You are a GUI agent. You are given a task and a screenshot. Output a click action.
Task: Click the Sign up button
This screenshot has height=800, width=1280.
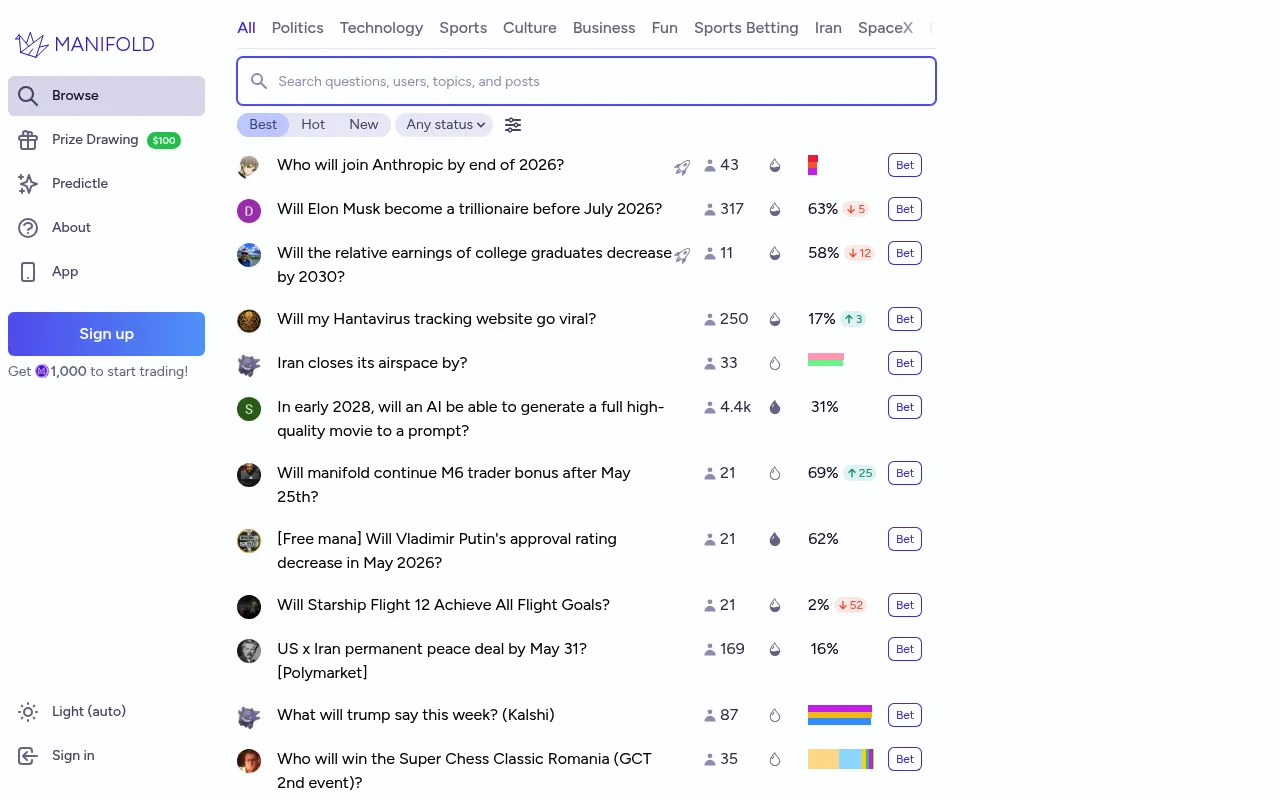[x=106, y=334]
